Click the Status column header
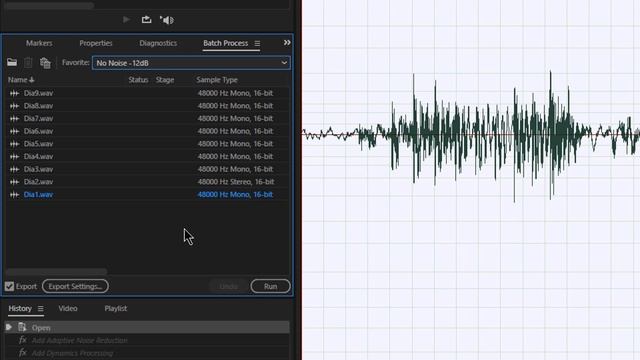This screenshot has width=640, height=360. click(x=138, y=80)
